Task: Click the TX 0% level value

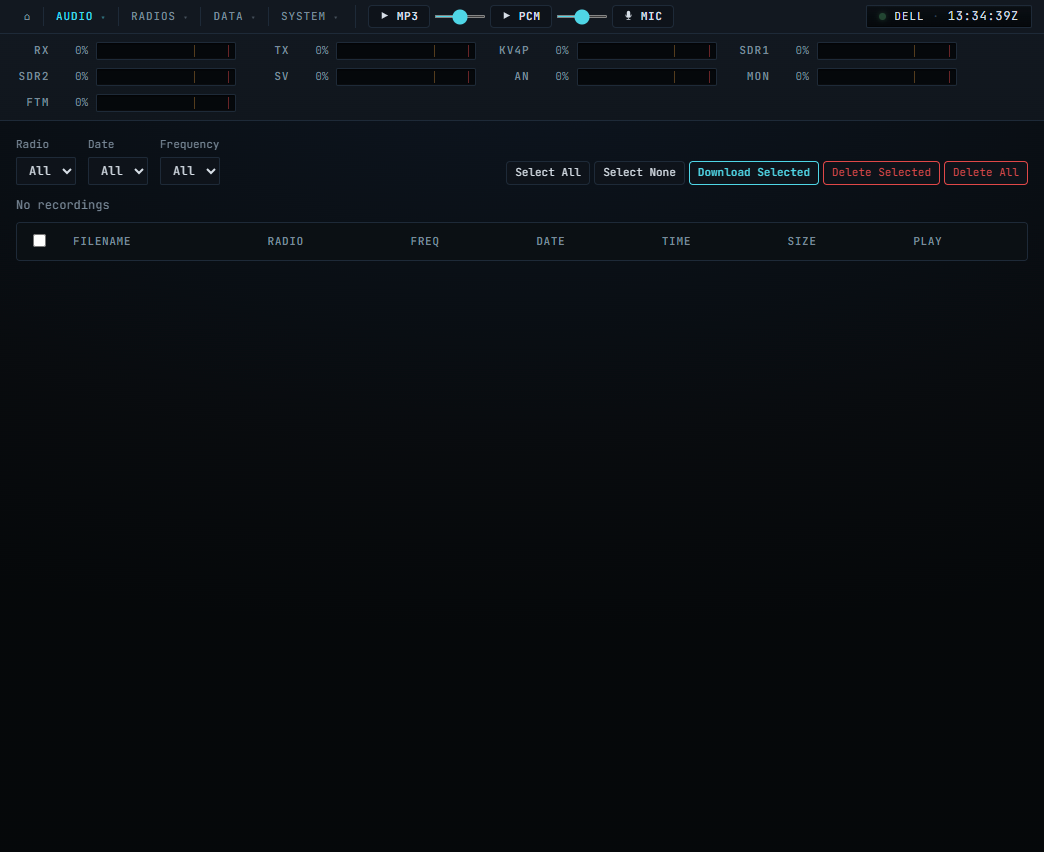Action: tap(322, 51)
